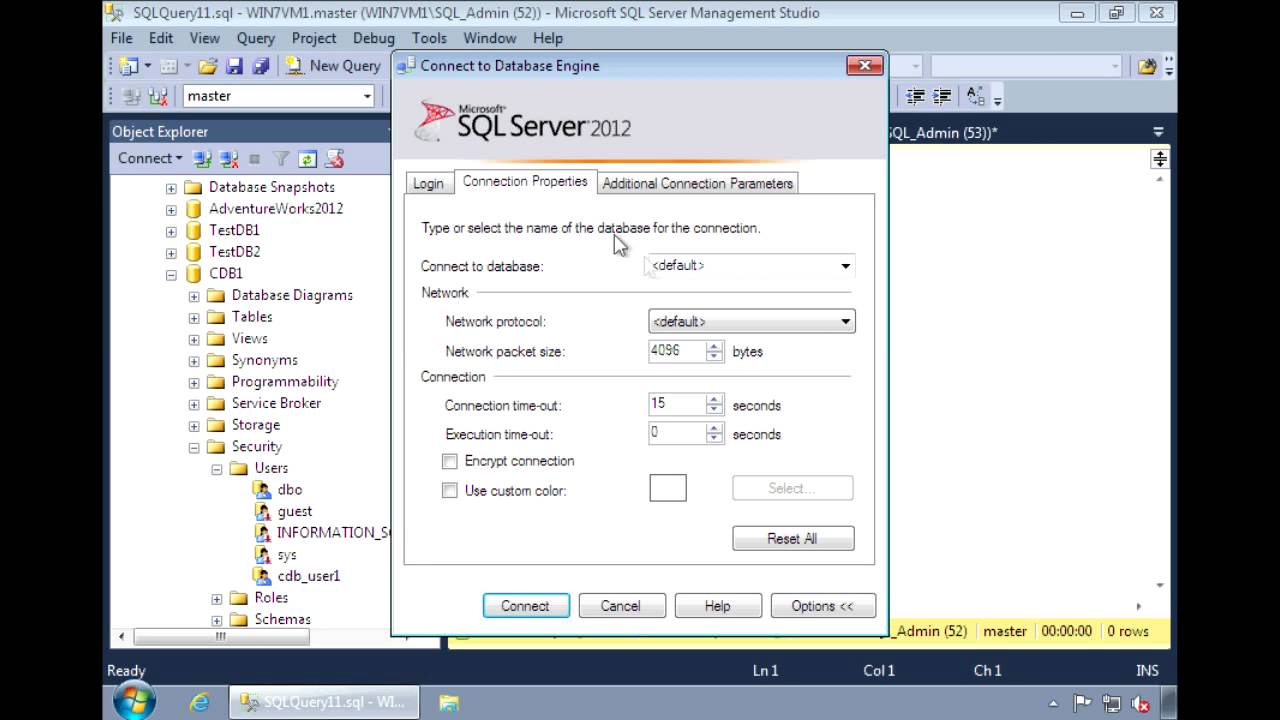
Task: Open the Tools menu
Action: click(x=429, y=38)
